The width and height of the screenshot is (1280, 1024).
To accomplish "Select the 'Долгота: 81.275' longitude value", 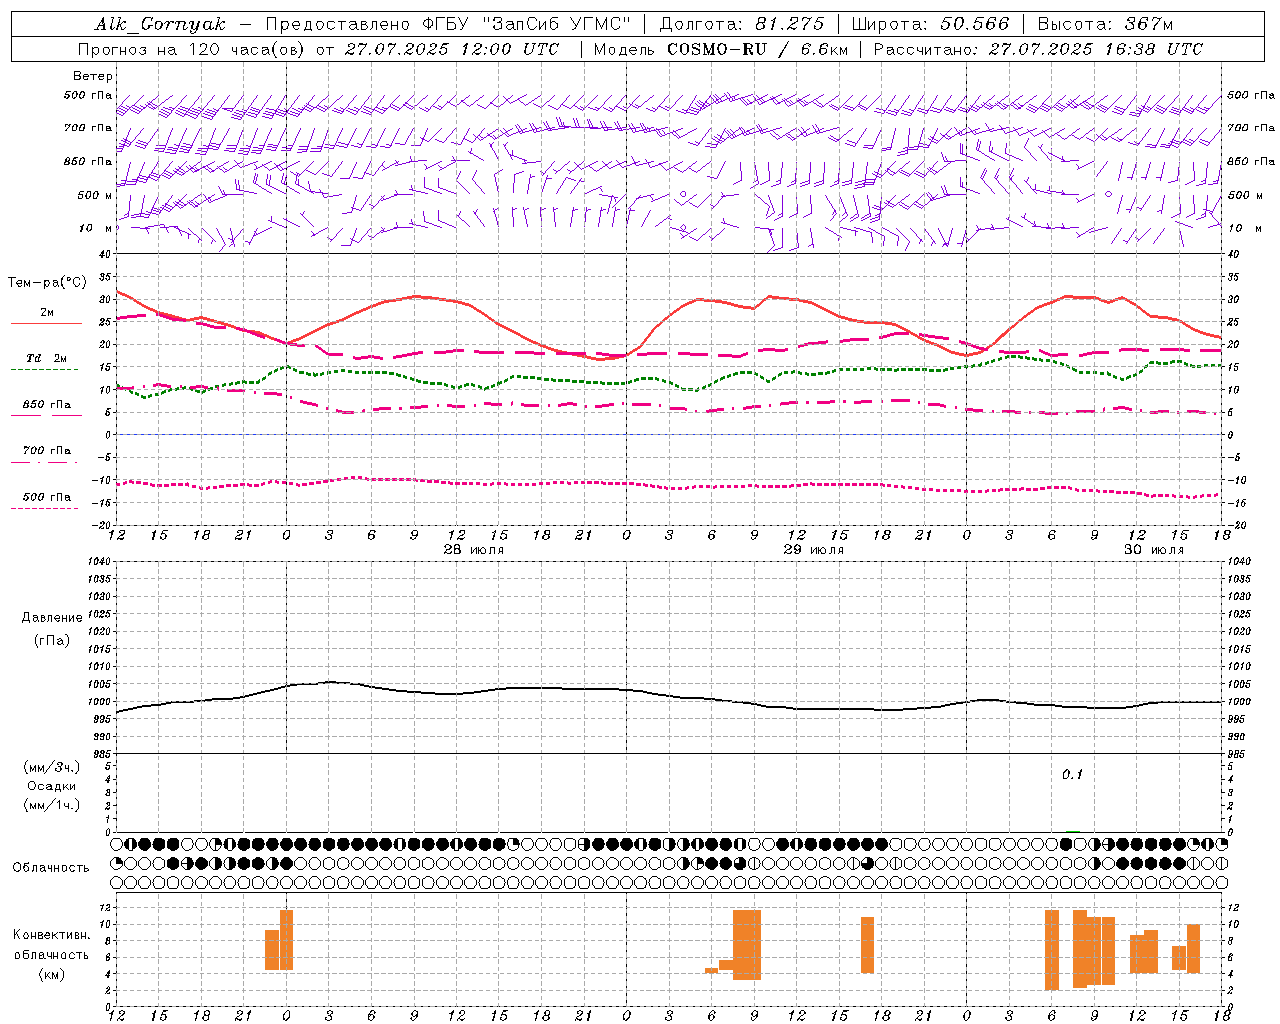I will click(x=742, y=24).
